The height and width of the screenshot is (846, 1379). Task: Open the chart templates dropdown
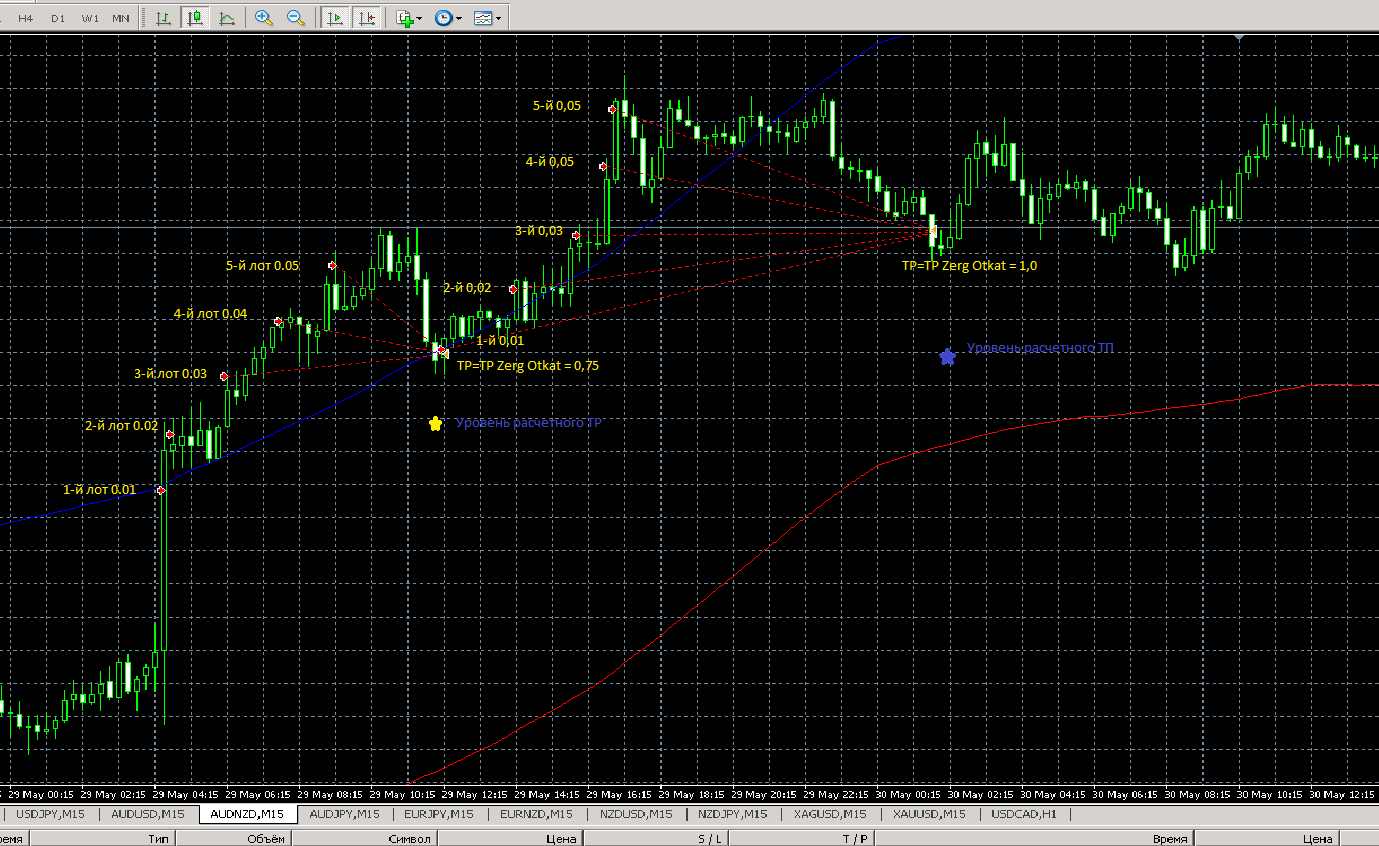[x=488, y=17]
